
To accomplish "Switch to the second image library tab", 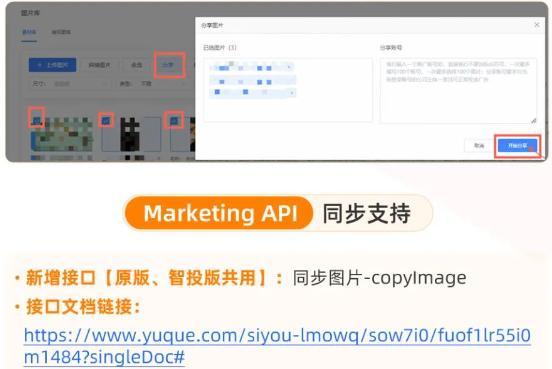I will [x=61, y=32].
